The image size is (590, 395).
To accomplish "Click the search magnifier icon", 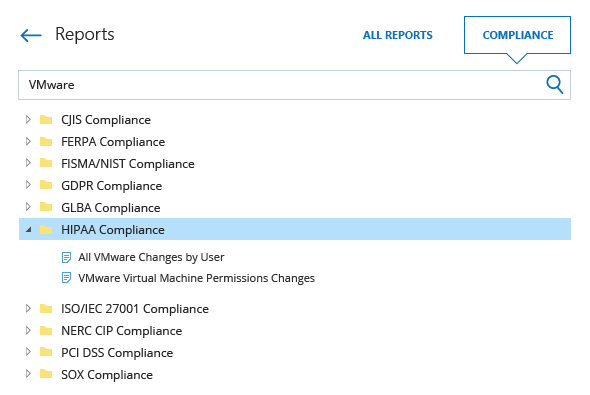I will tap(555, 85).
